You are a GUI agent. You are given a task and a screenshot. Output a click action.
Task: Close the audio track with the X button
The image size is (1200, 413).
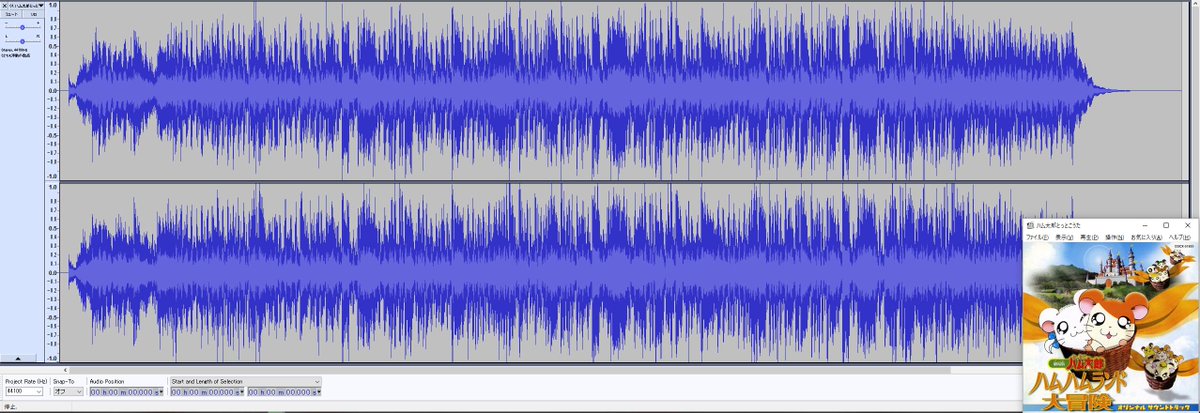point(3,5)
